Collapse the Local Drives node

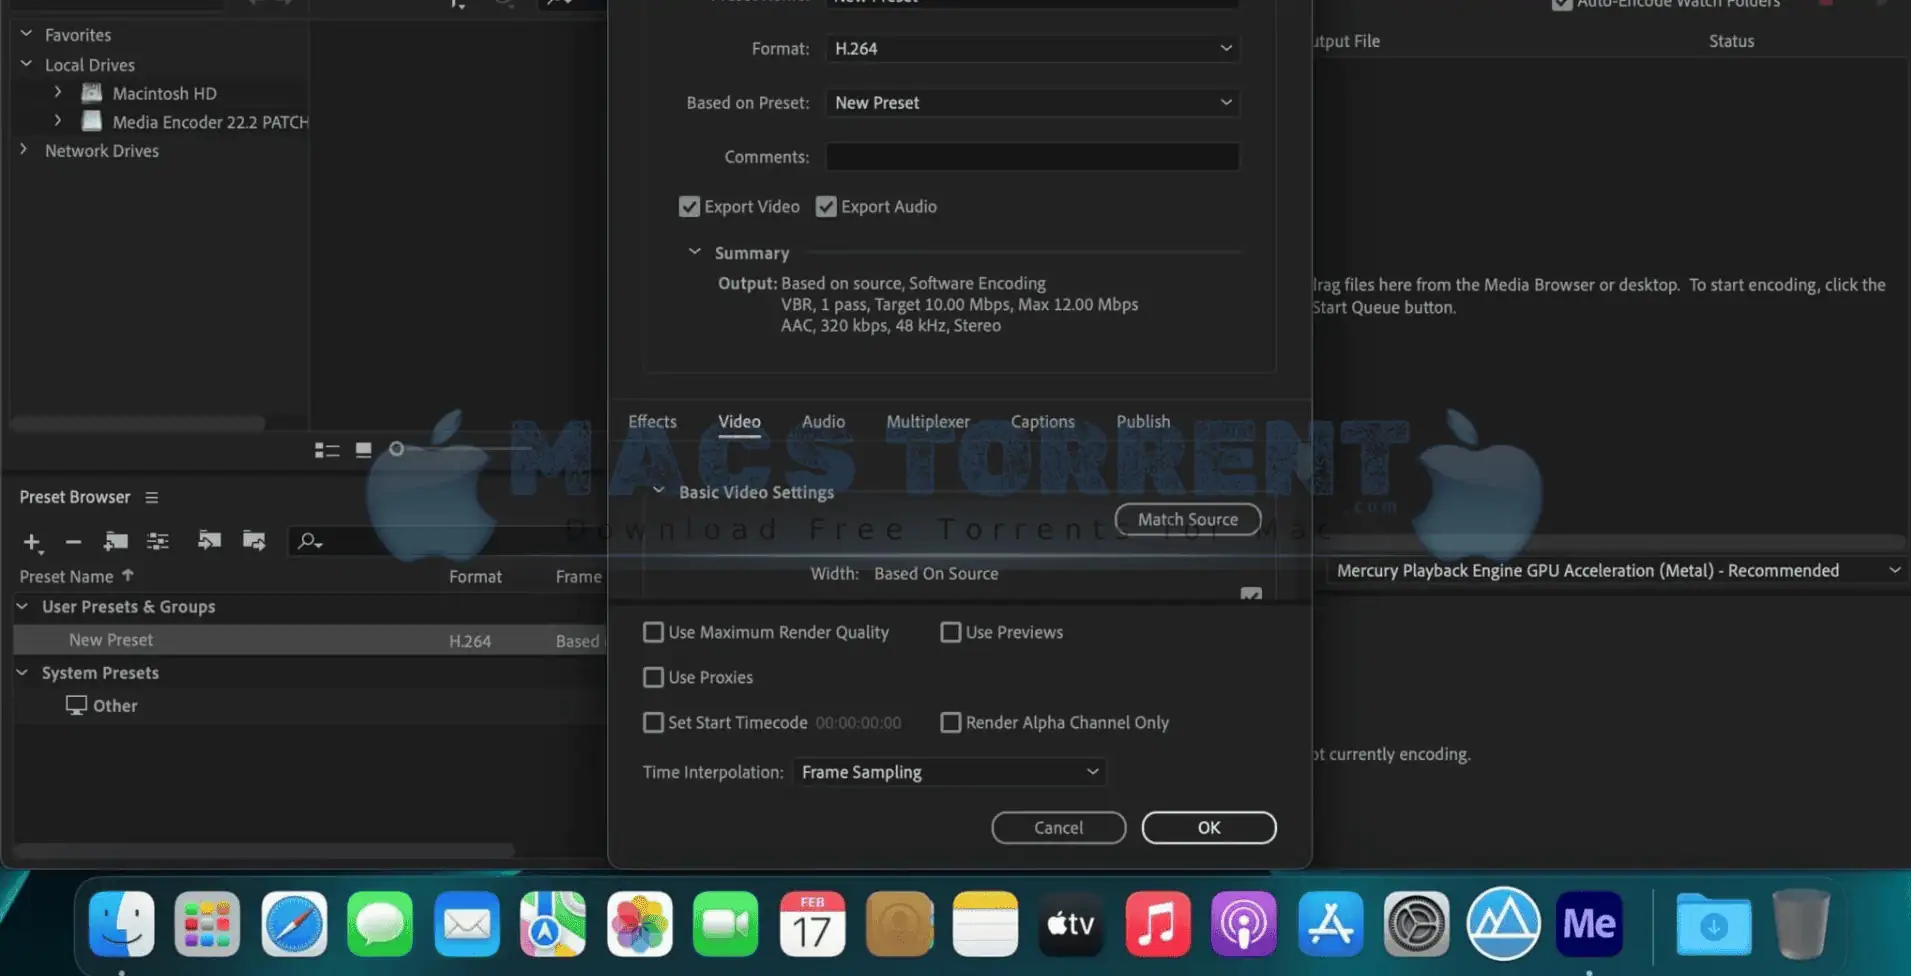pos(26,63)
